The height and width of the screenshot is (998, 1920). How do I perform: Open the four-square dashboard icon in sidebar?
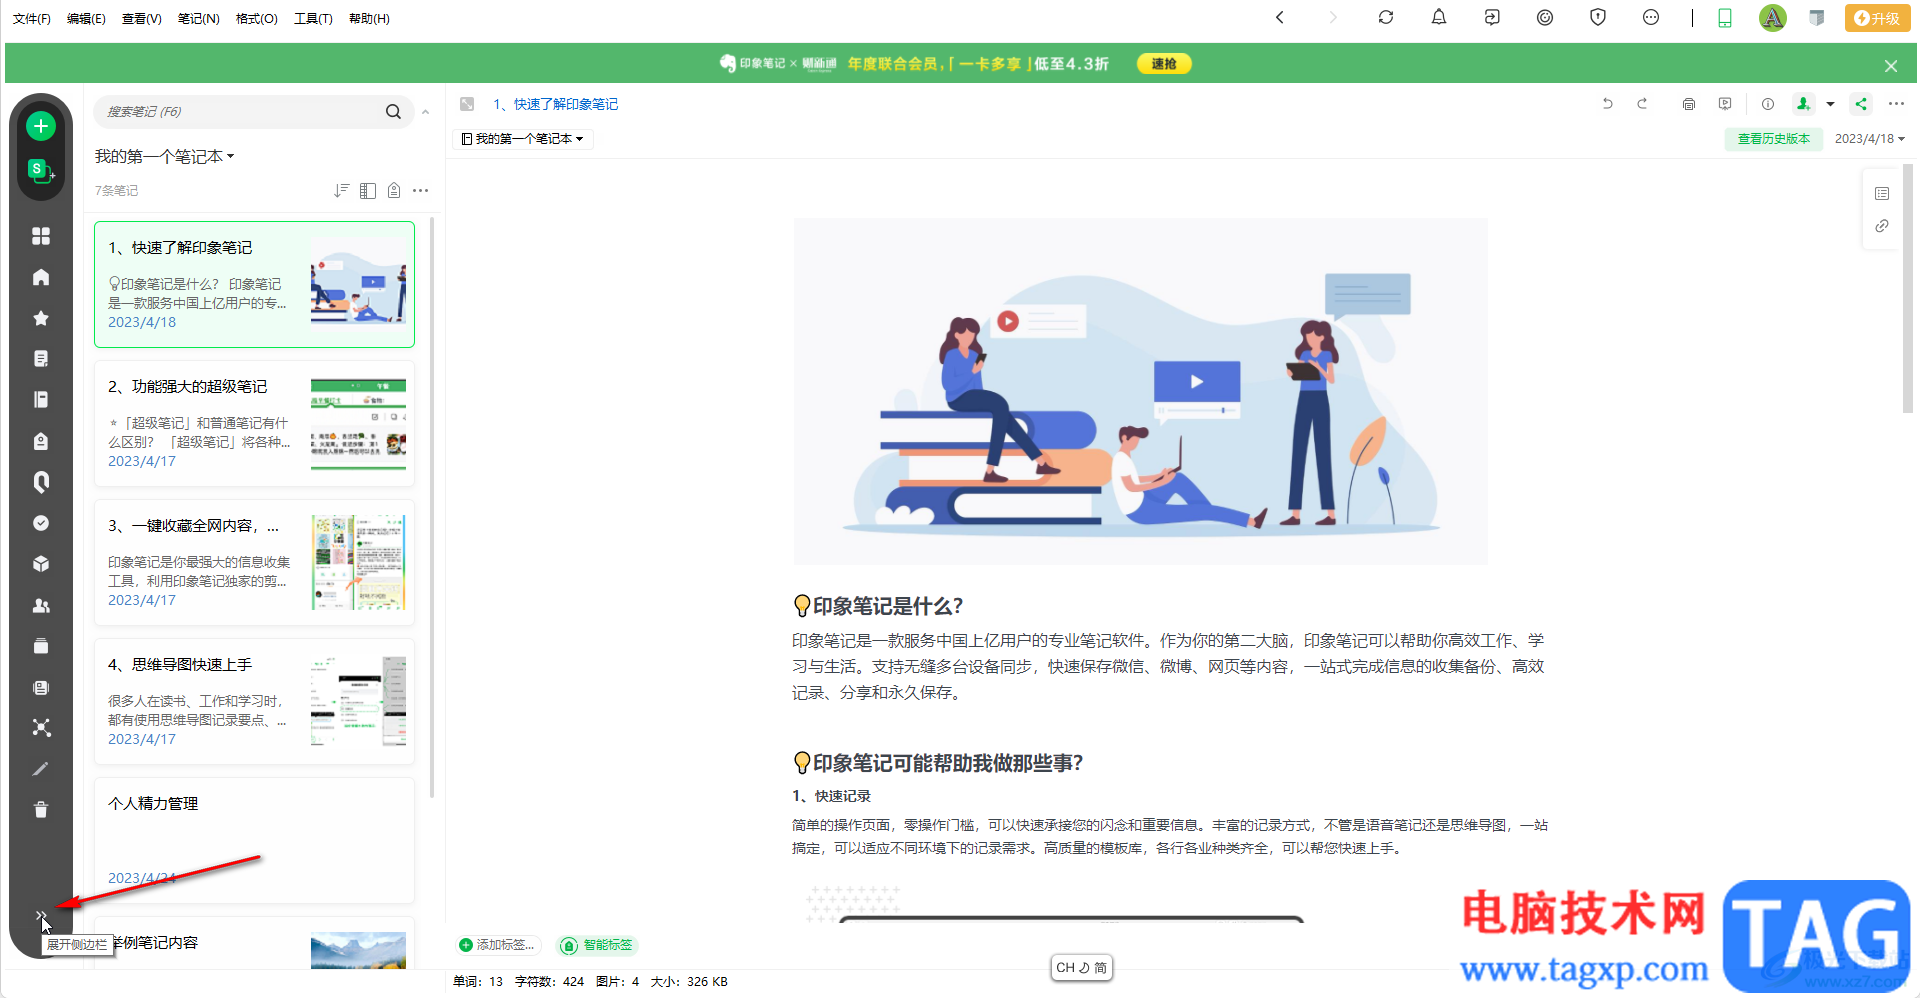(41, 236)
